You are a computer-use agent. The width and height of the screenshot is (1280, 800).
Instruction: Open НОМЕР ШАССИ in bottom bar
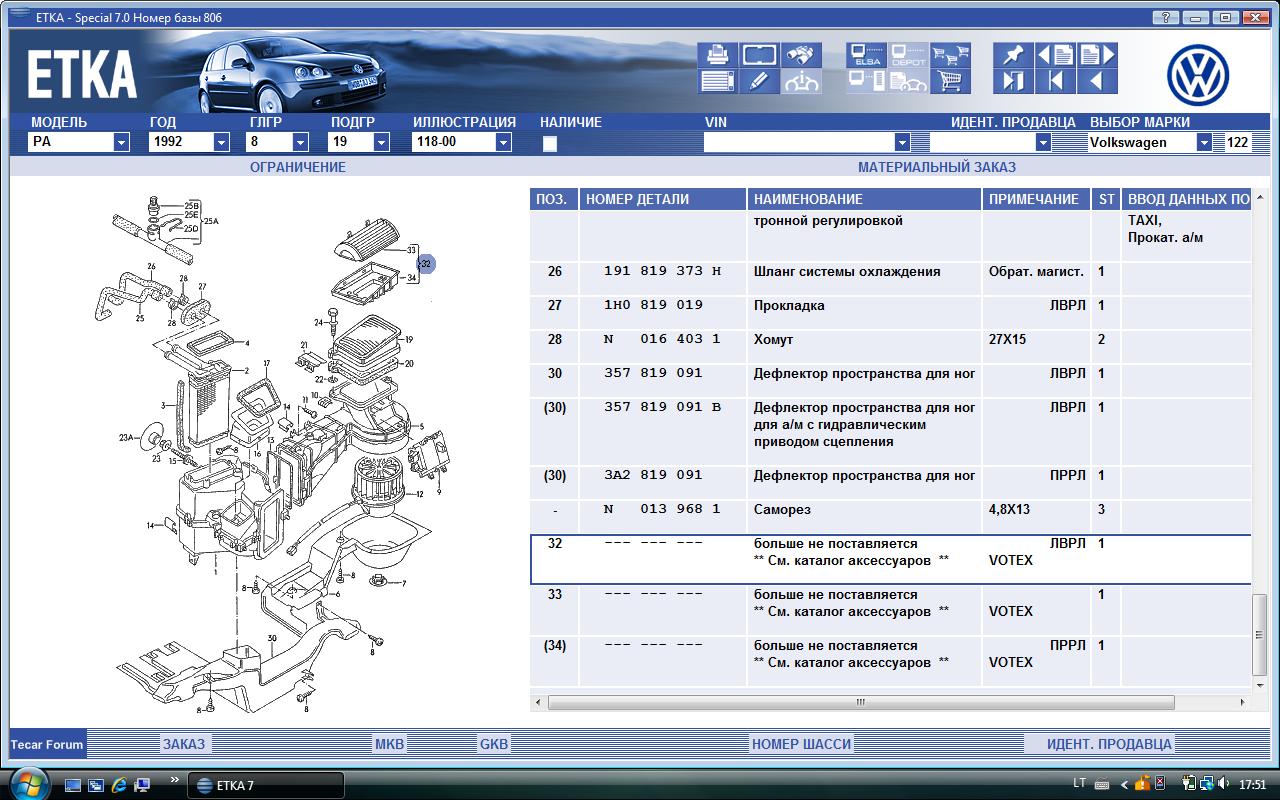click(x=801, y=744)
